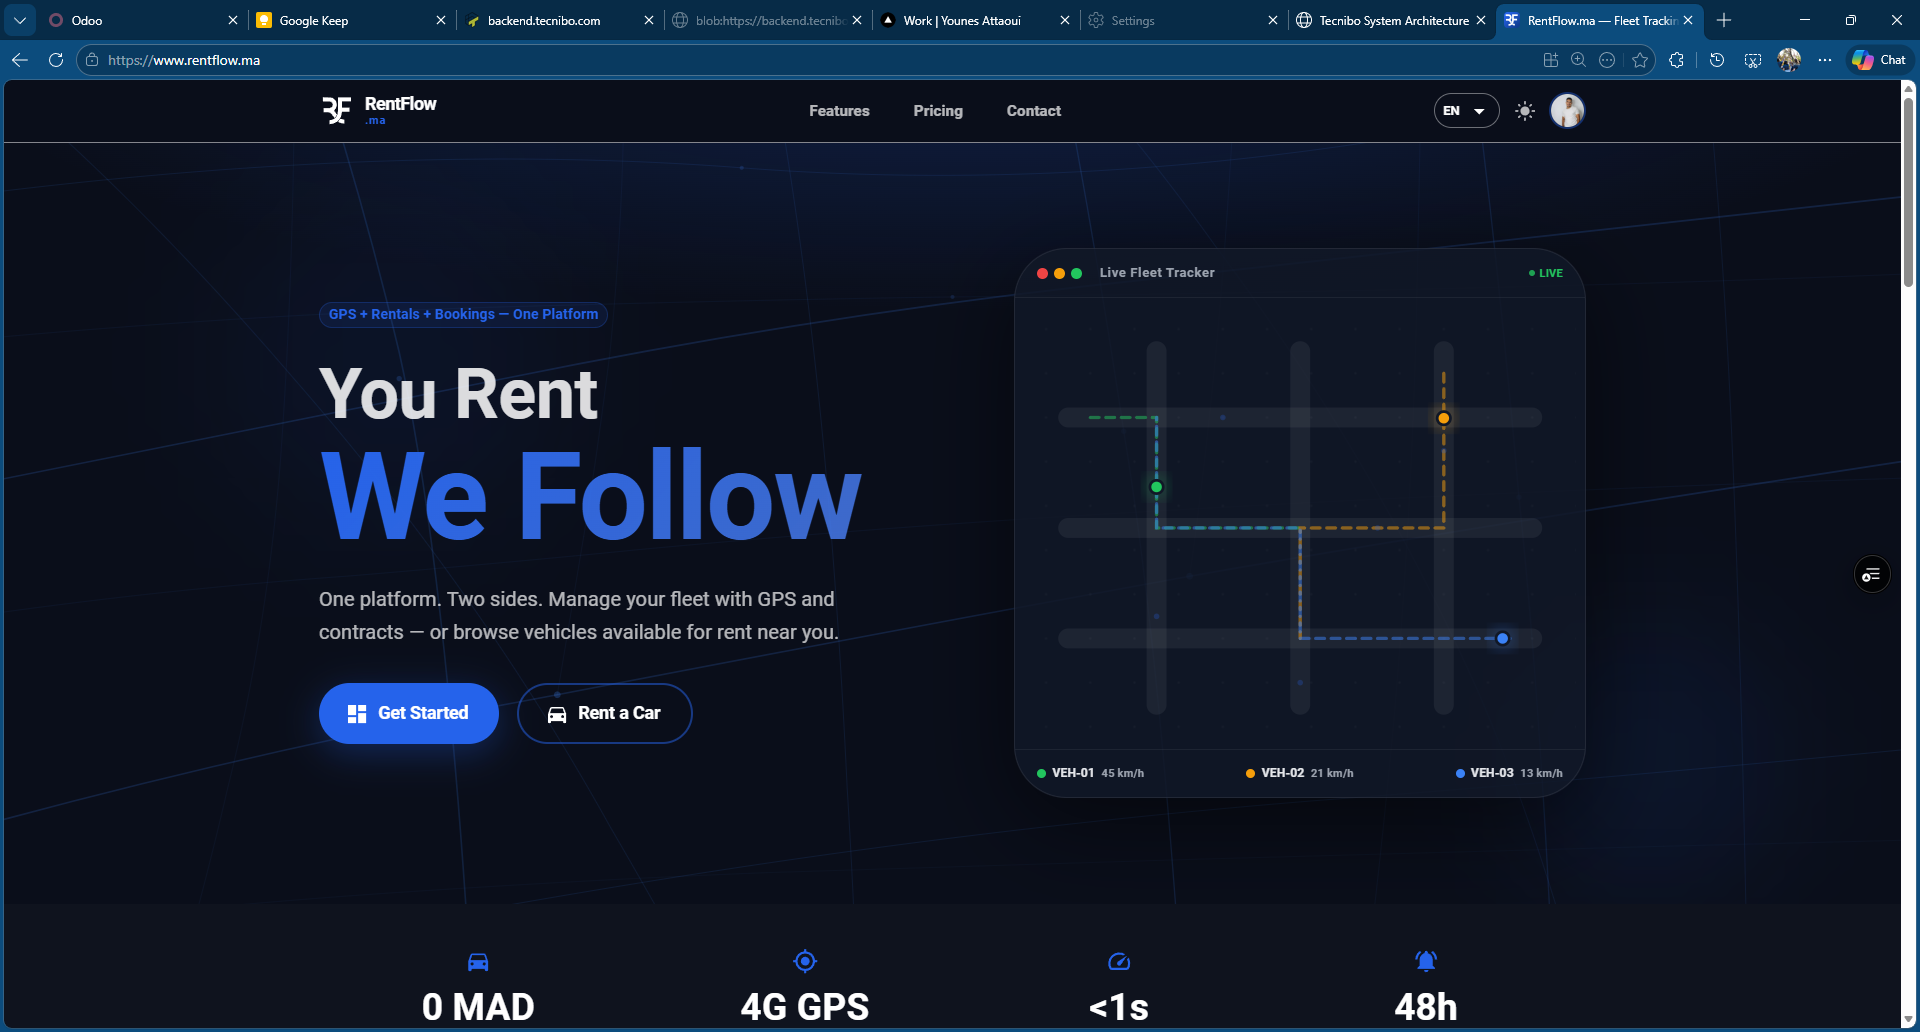Open the user avatar menu on RentFlow
The height and width of the screenshot is (1032, 1920).
tap(1567, 111)
